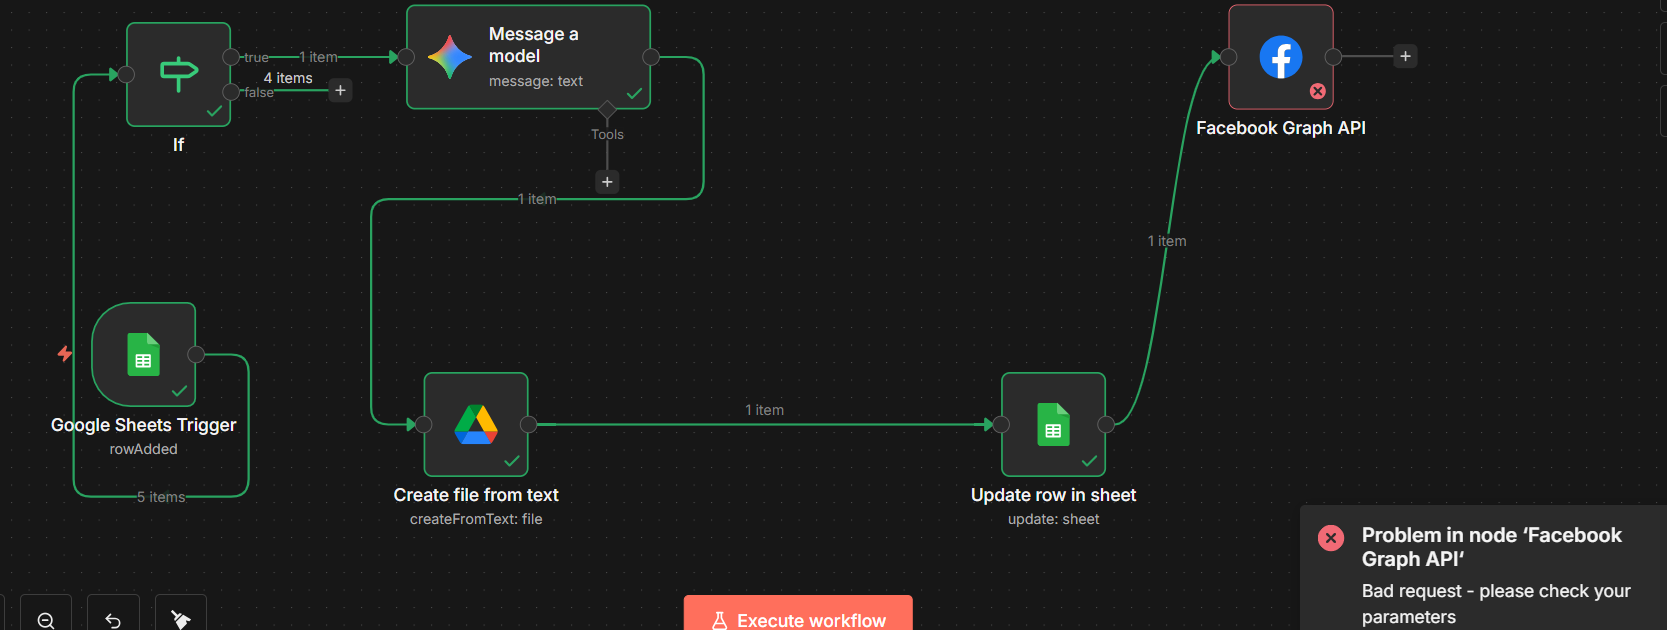
Task: Click the Create file from text output port
Action: pos(529,425)
